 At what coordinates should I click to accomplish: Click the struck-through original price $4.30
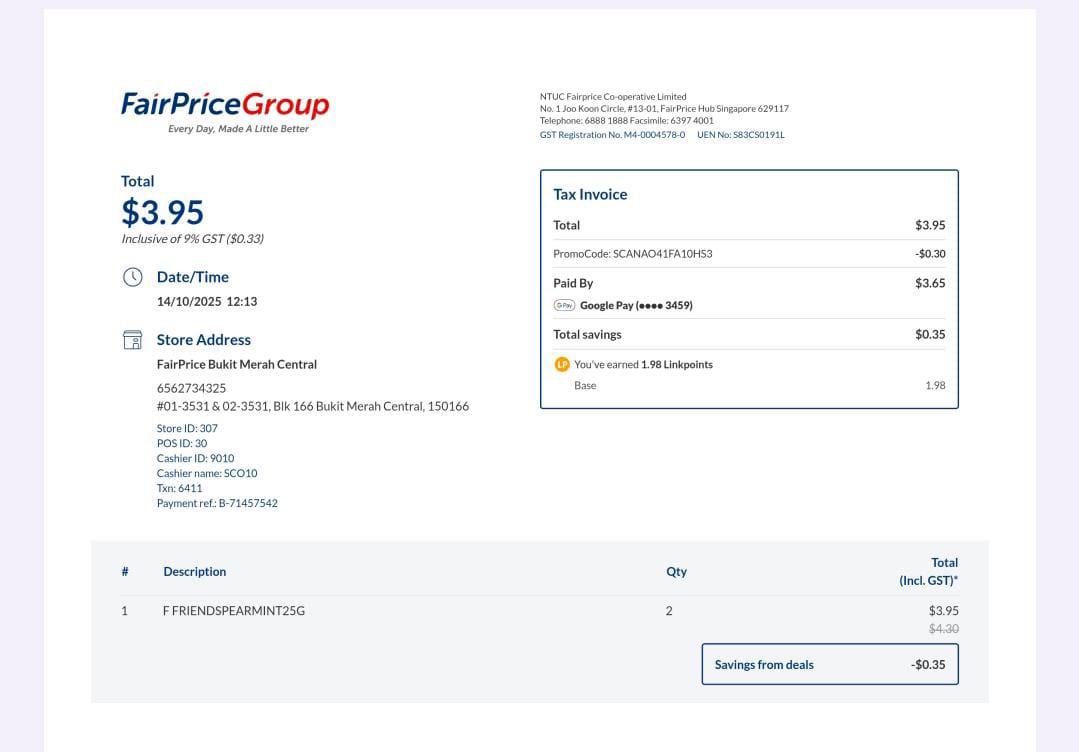pos(943,629)
